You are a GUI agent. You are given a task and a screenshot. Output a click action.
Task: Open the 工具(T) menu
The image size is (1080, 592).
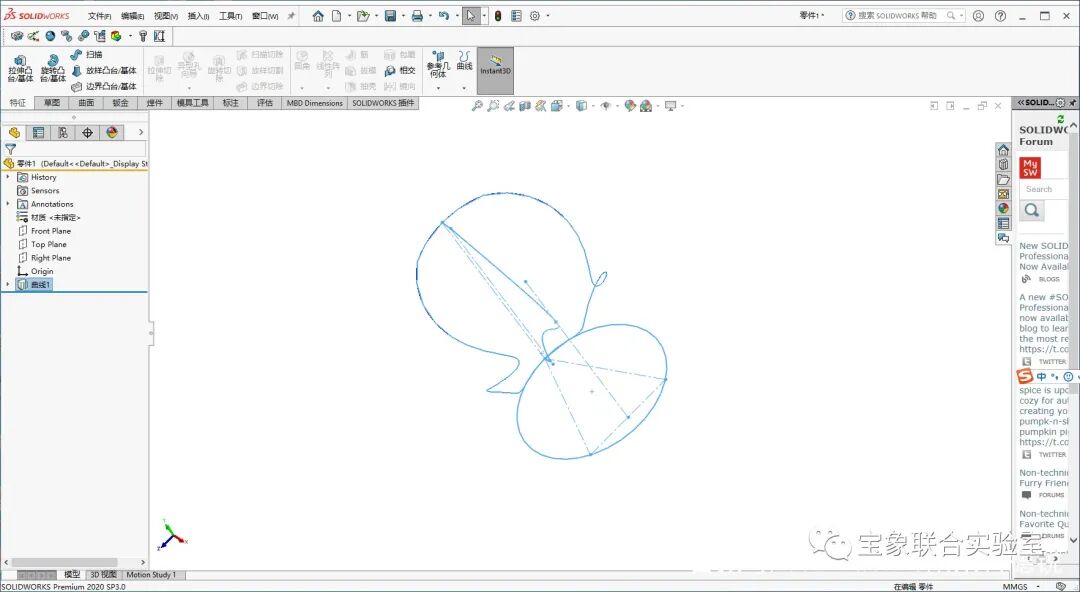pos(231,16)
